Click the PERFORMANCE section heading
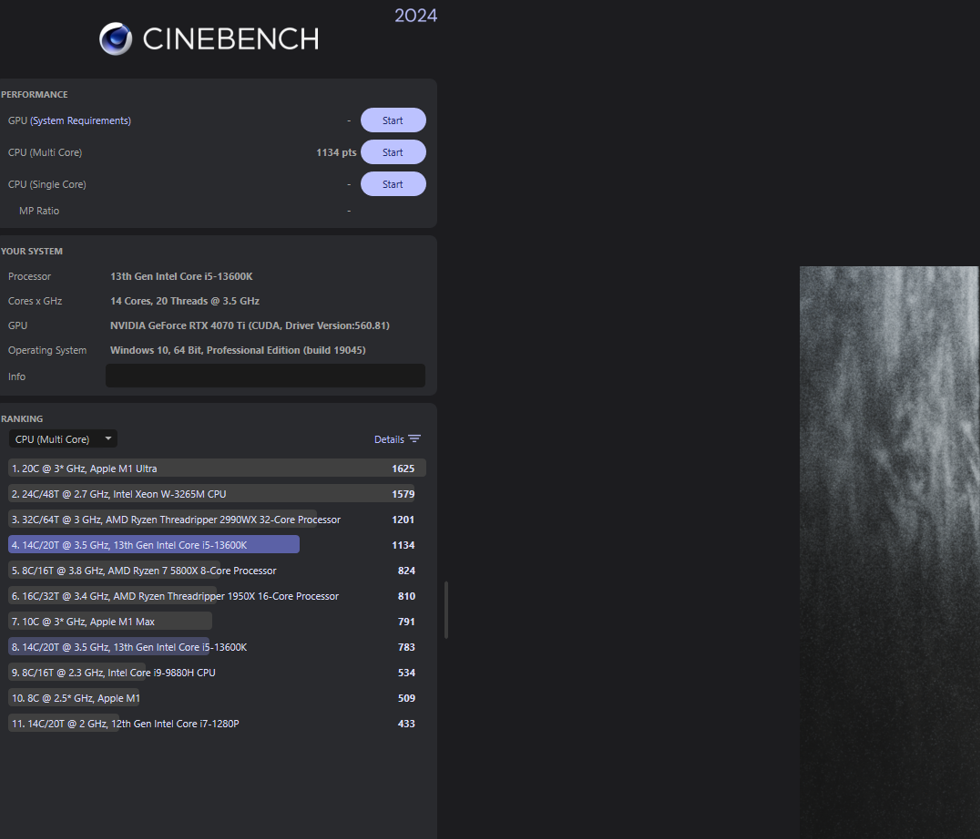This screenshot has height=839, width=980. click(x=34, y=94)
